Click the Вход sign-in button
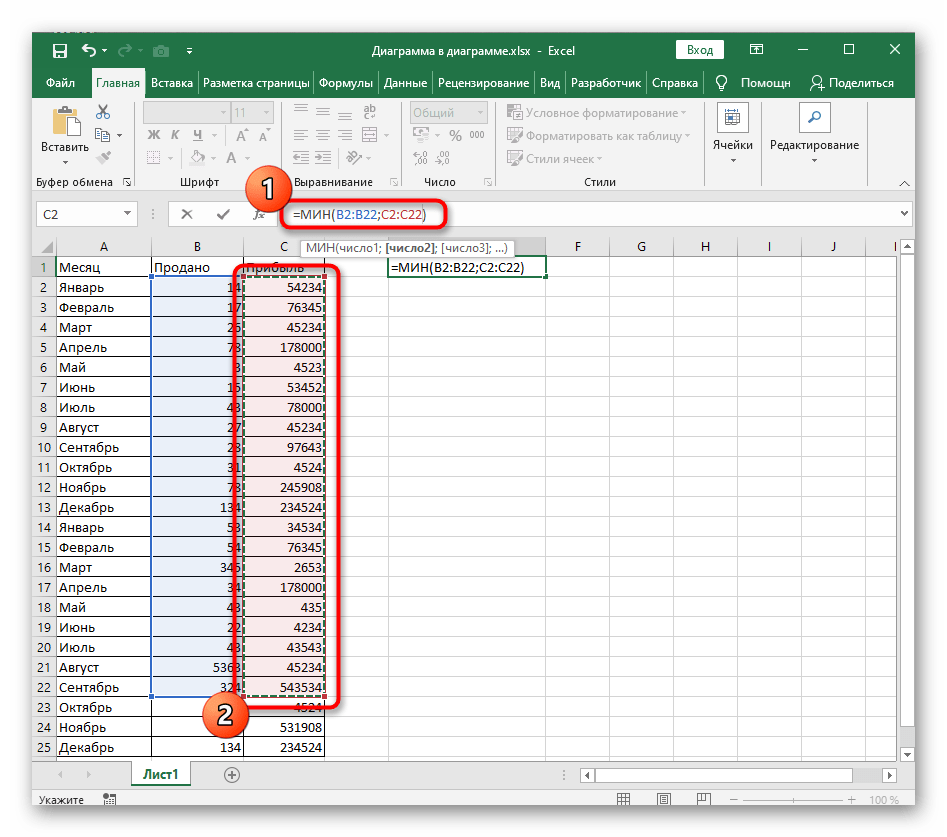The width and height of the screenshot is (947, 837). (x=700, y=50)
